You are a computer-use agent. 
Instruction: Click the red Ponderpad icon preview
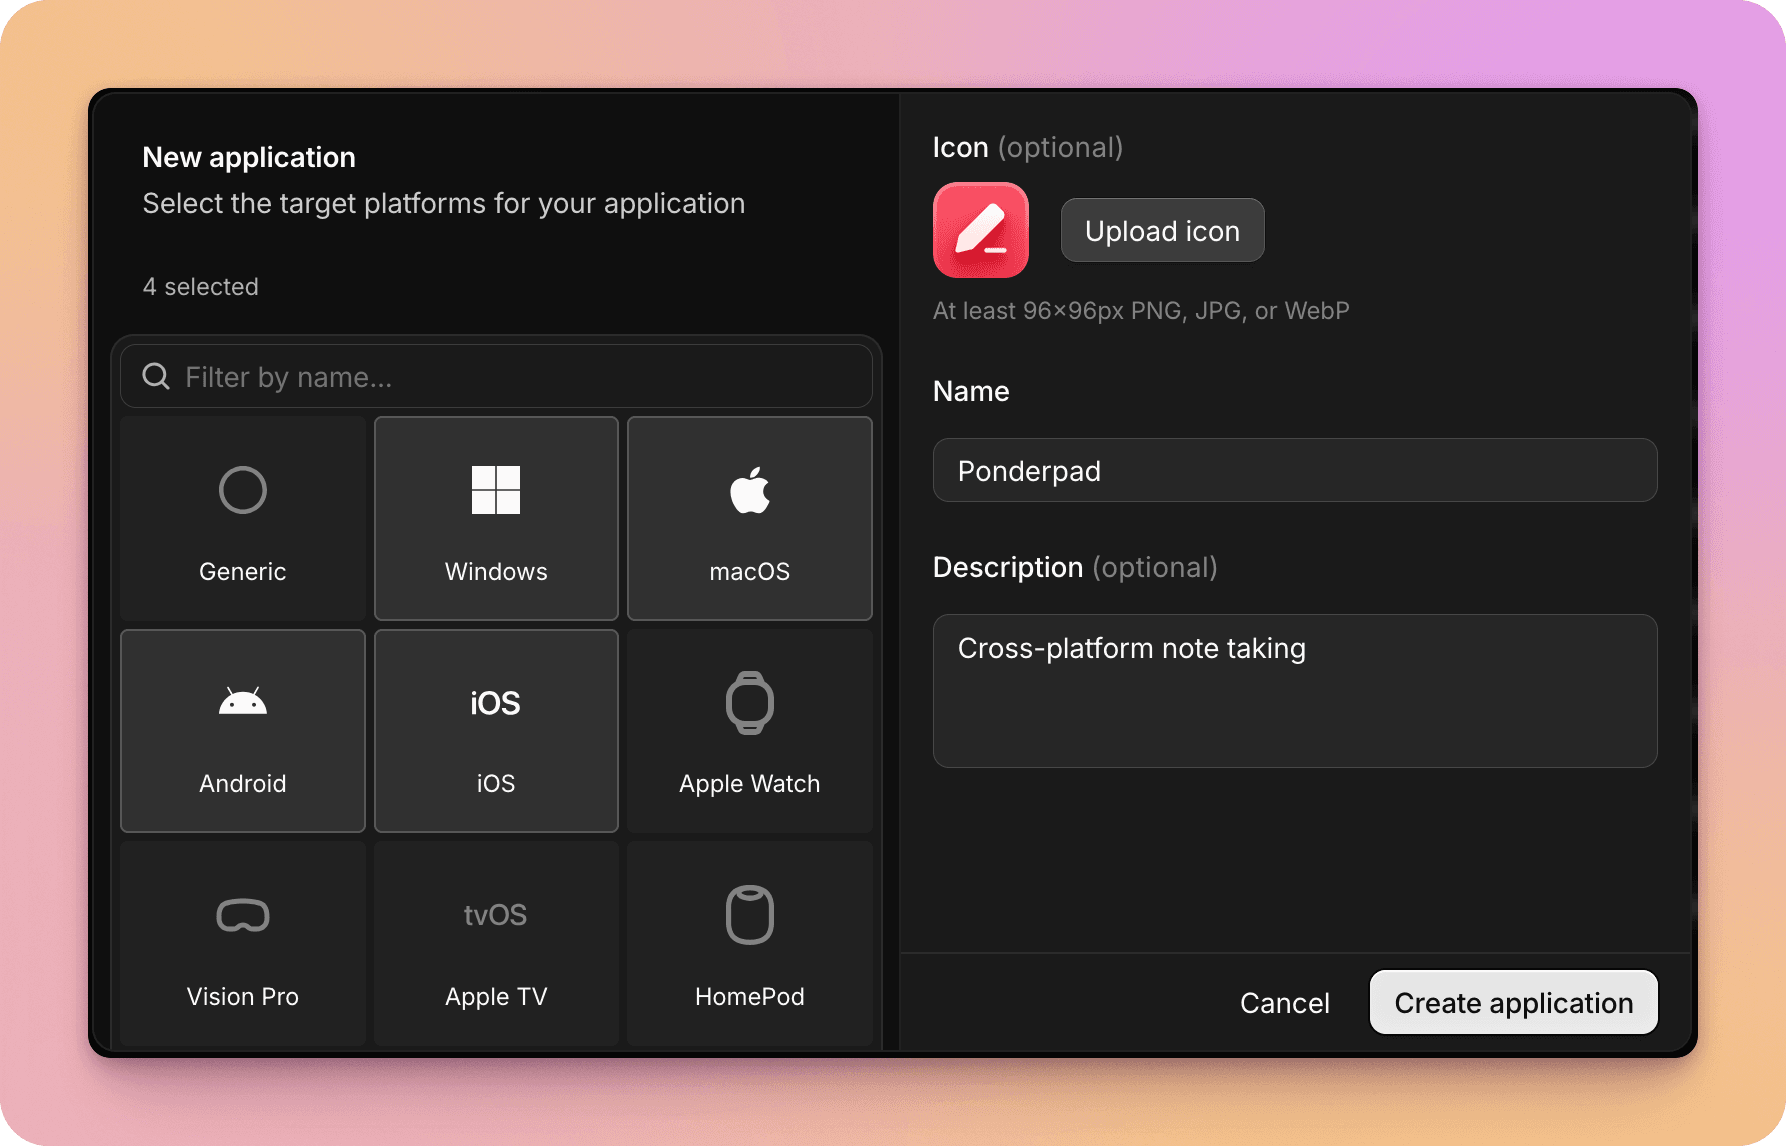pos(980,229)
